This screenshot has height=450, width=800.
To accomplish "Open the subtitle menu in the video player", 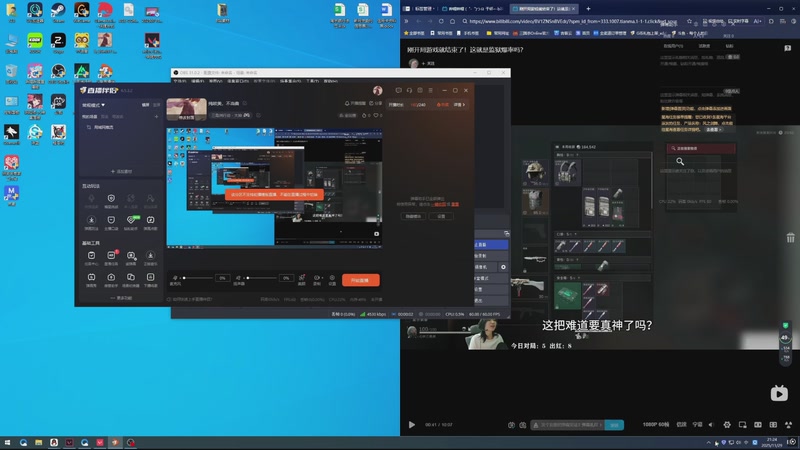I will [x=697, y=424].
